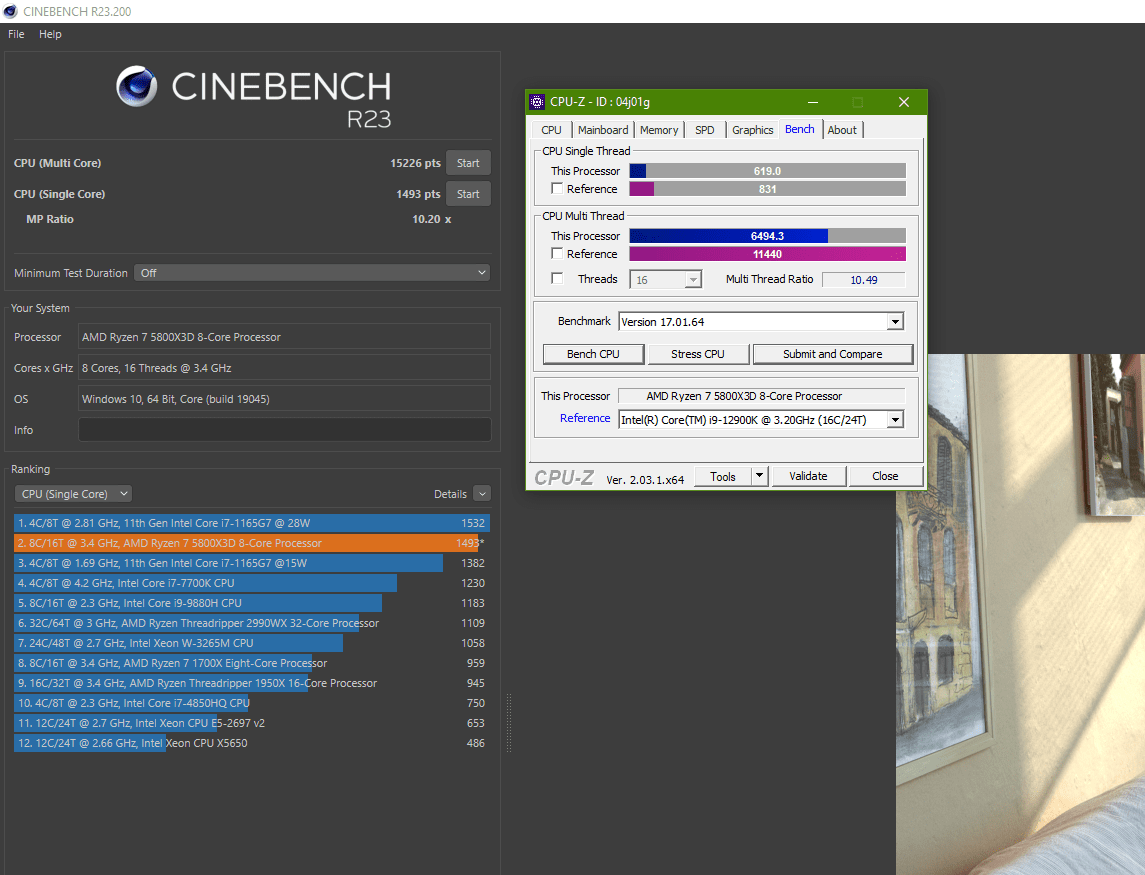Click the Cinebench logo sphere icon
The image size is (1145, 875).
tap(137, 86)
